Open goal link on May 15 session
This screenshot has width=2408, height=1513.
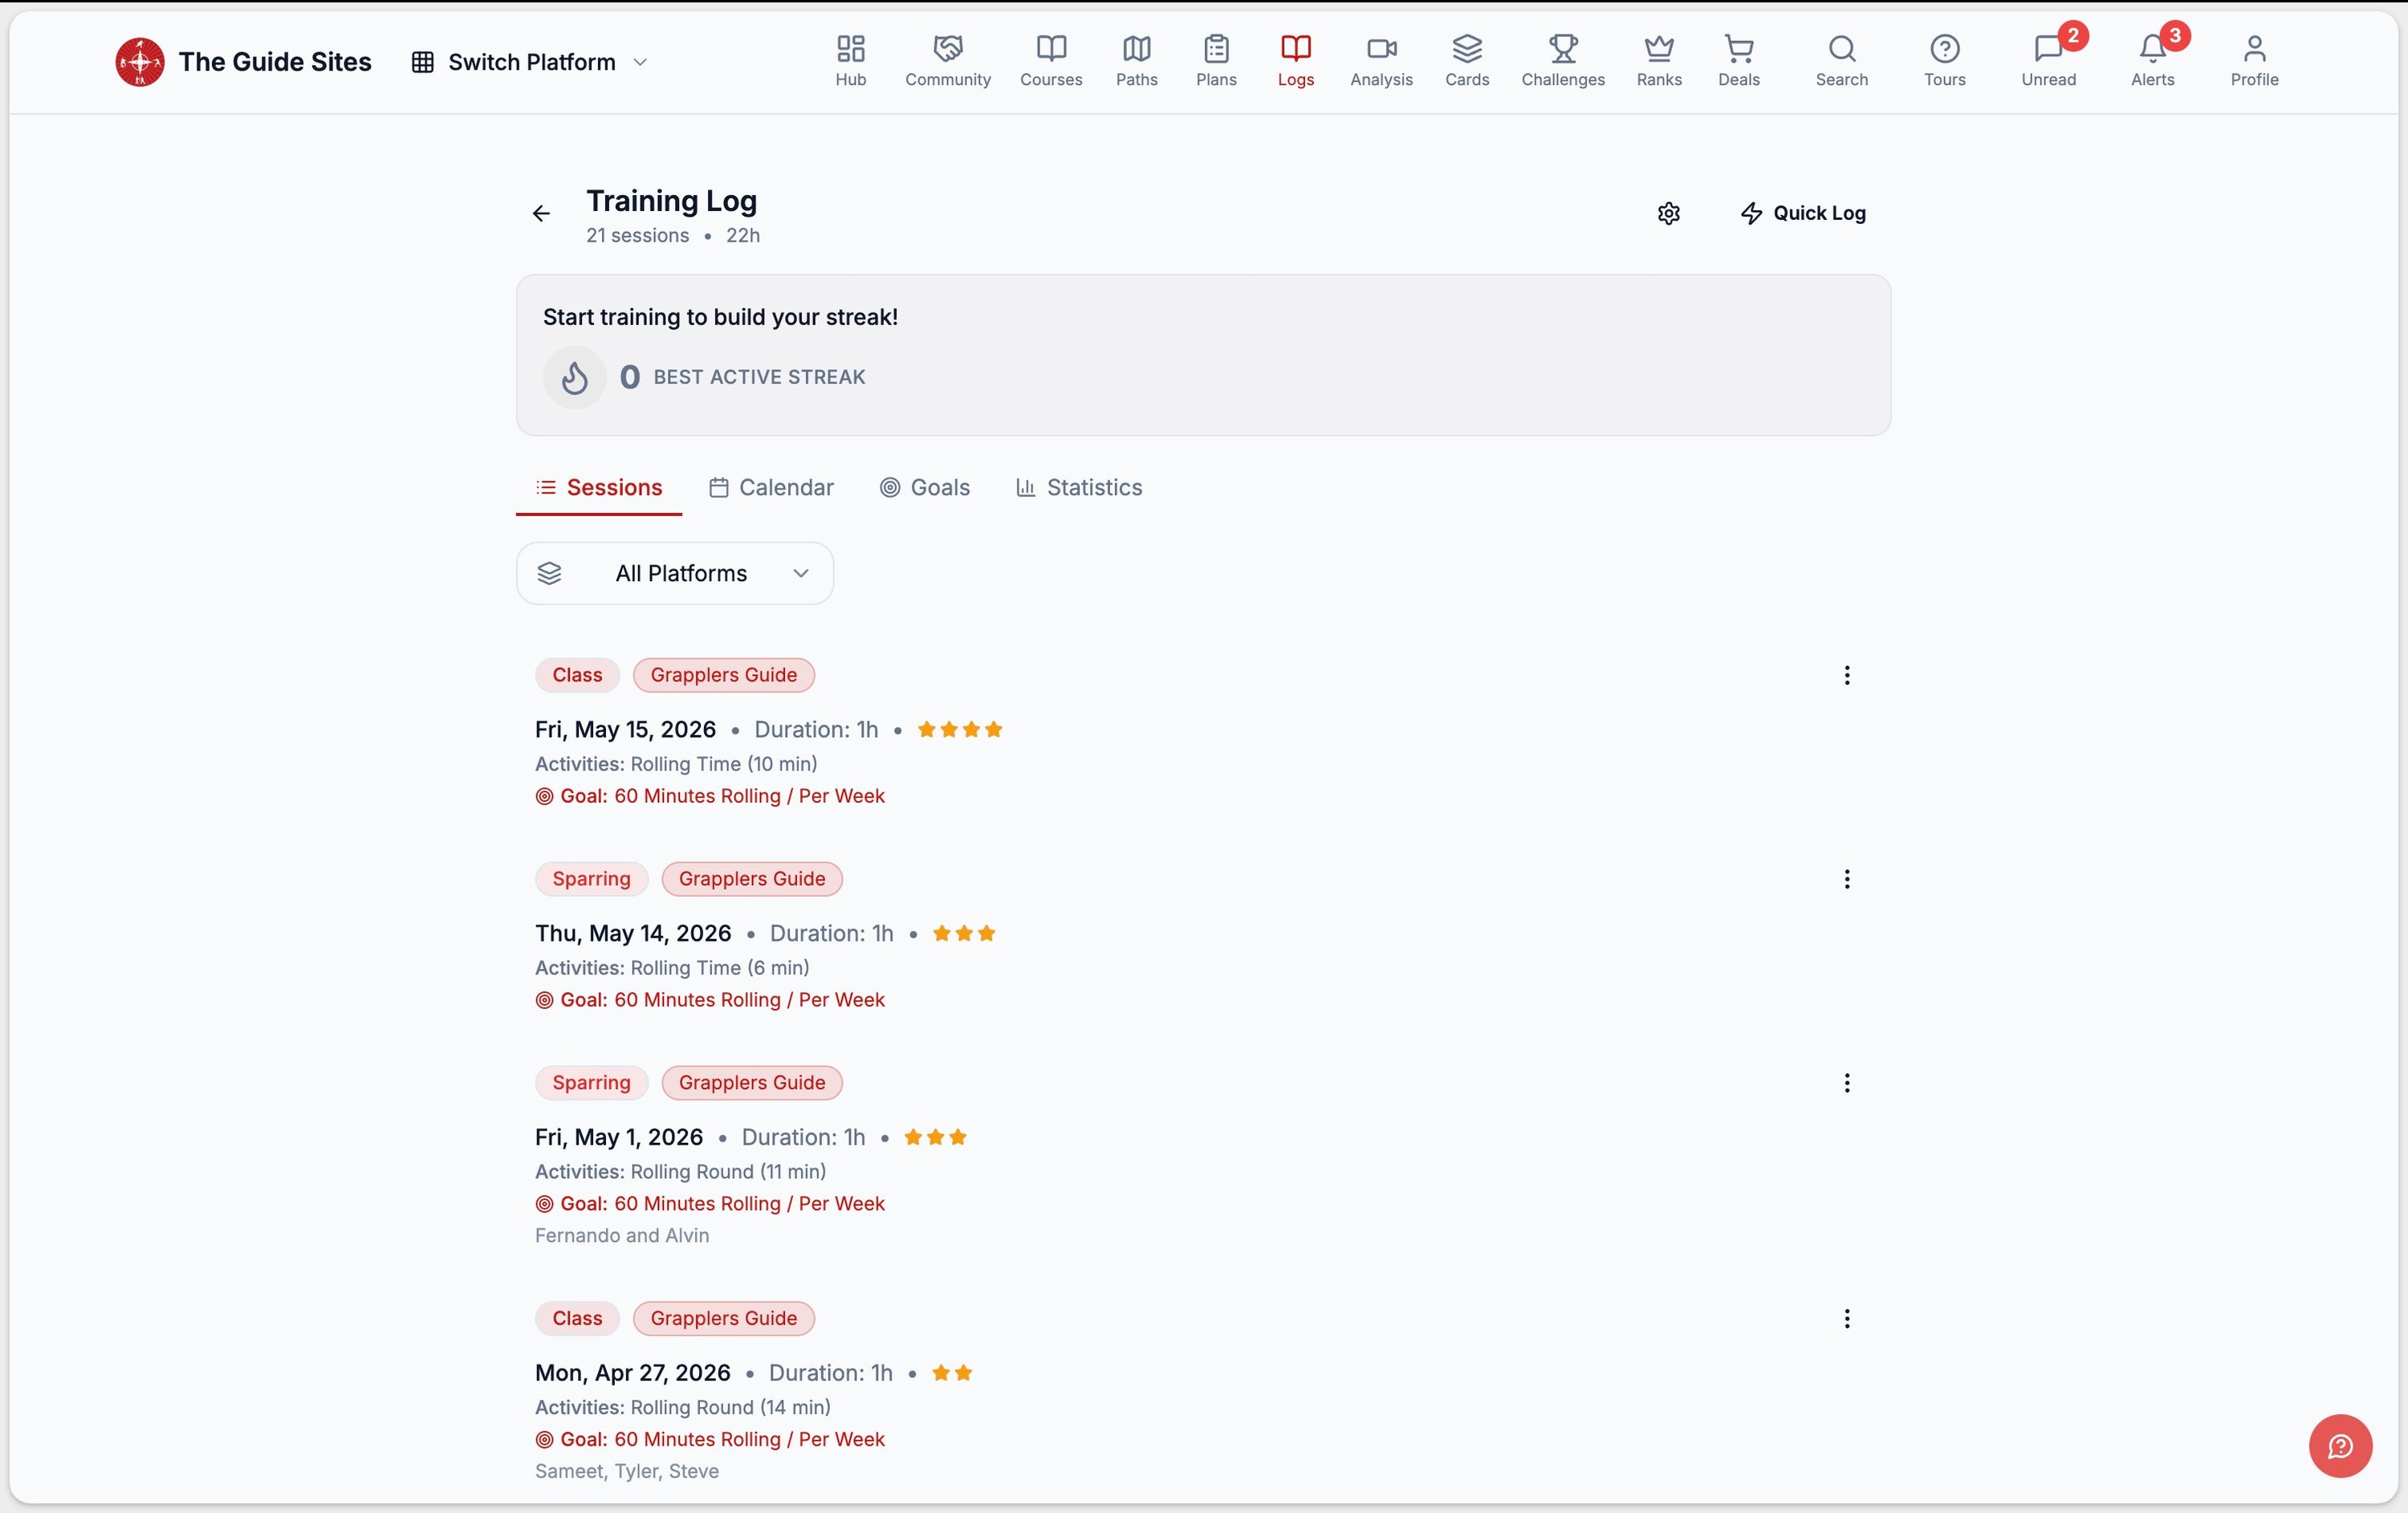710,796
